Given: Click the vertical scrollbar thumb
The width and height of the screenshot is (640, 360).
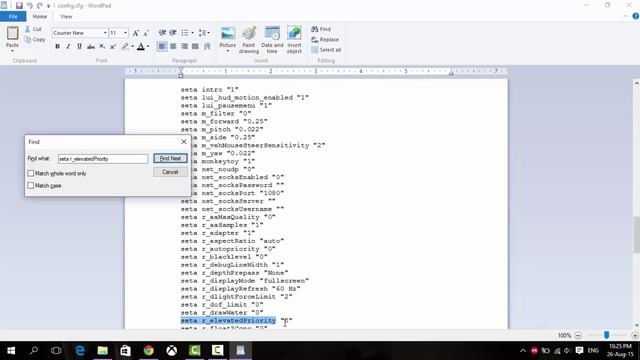Looking at the screenshot, I should click(636, 235).
